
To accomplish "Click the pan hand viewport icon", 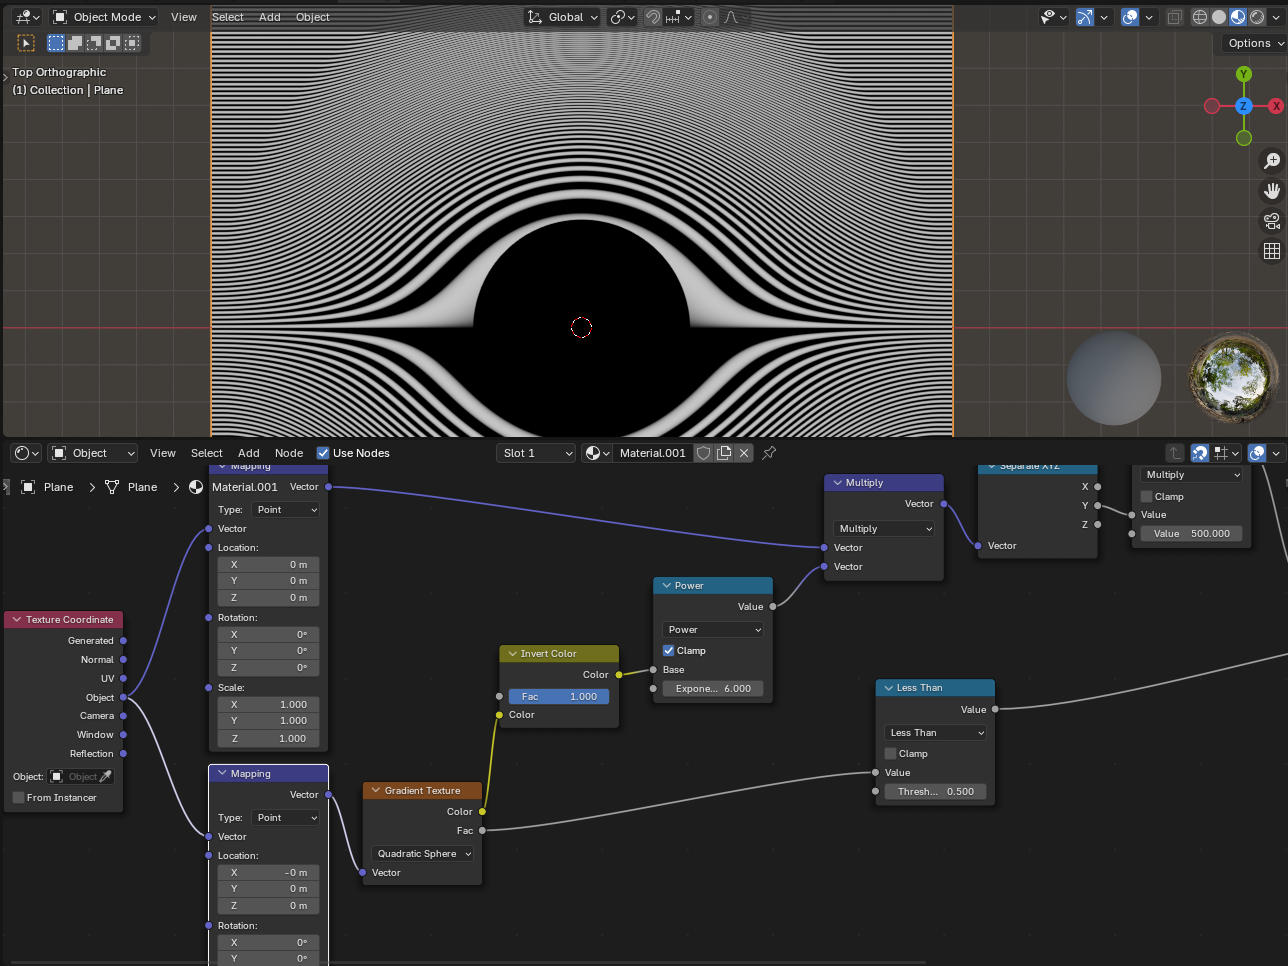I will [x=1272, y=191].
